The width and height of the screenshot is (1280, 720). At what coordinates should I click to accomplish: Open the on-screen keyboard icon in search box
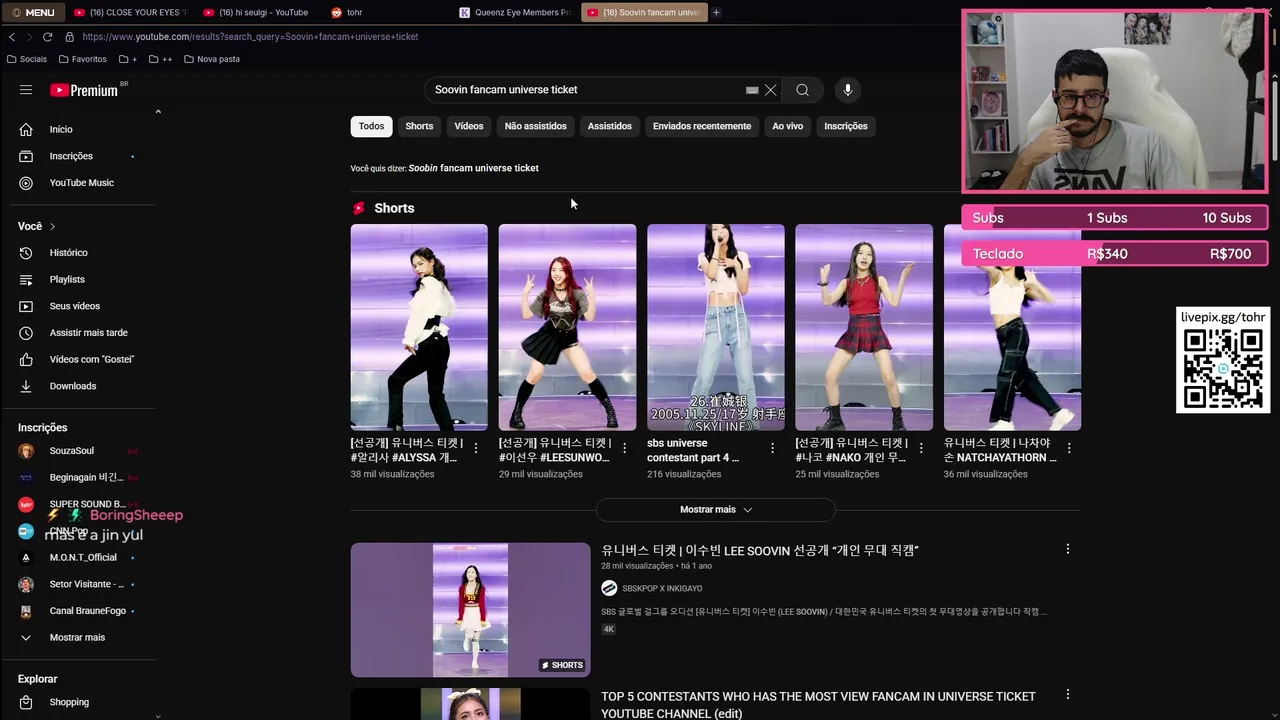click(752, 90)
